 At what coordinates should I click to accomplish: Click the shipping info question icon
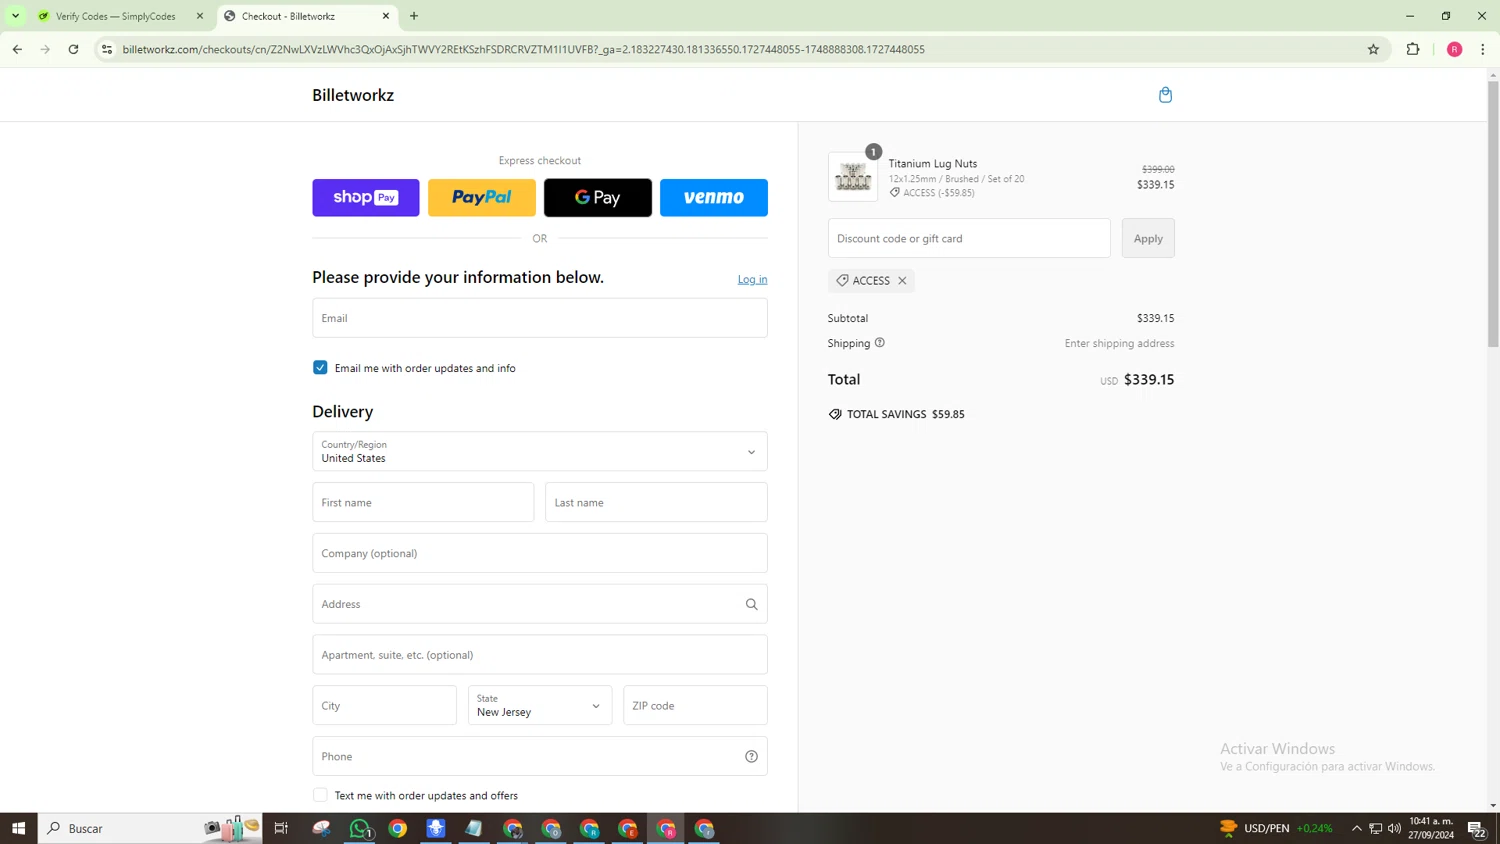pos(880,342)
